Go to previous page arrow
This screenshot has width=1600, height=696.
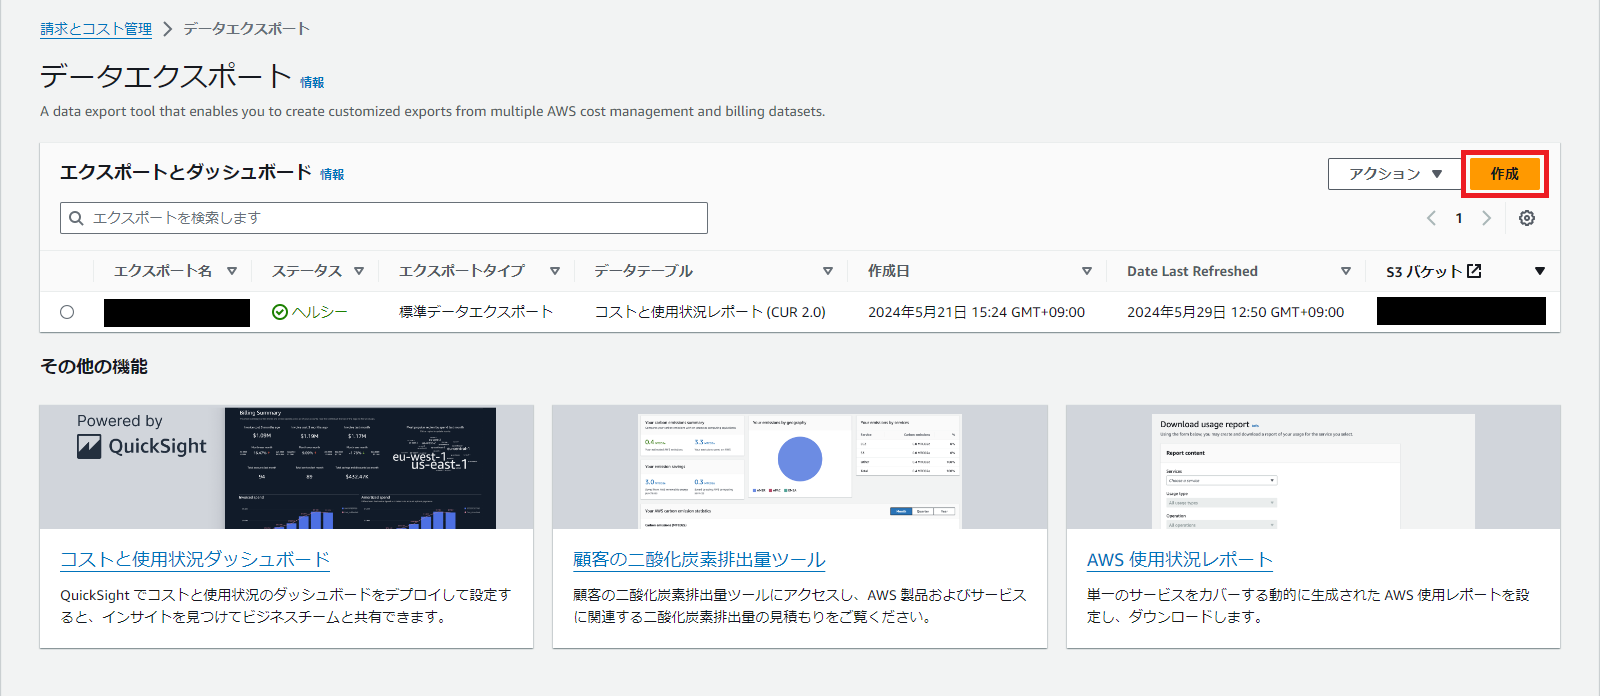(1431, 218)
